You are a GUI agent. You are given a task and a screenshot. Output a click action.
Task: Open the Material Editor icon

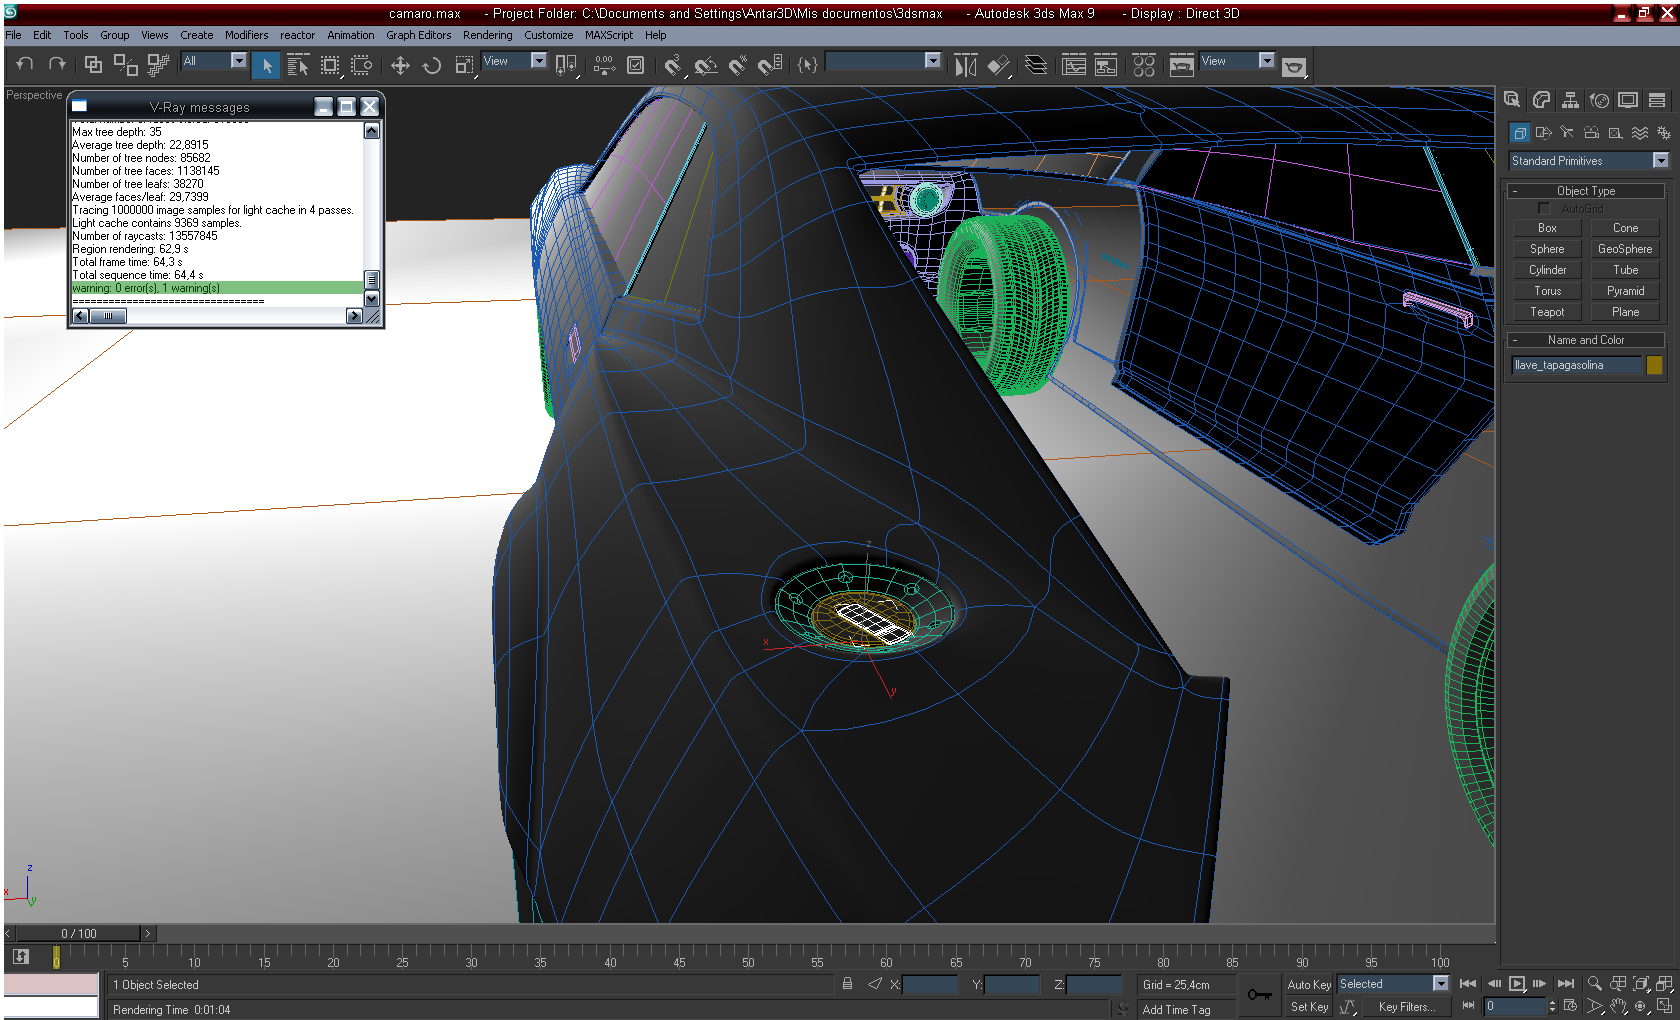coord(1144,66)
